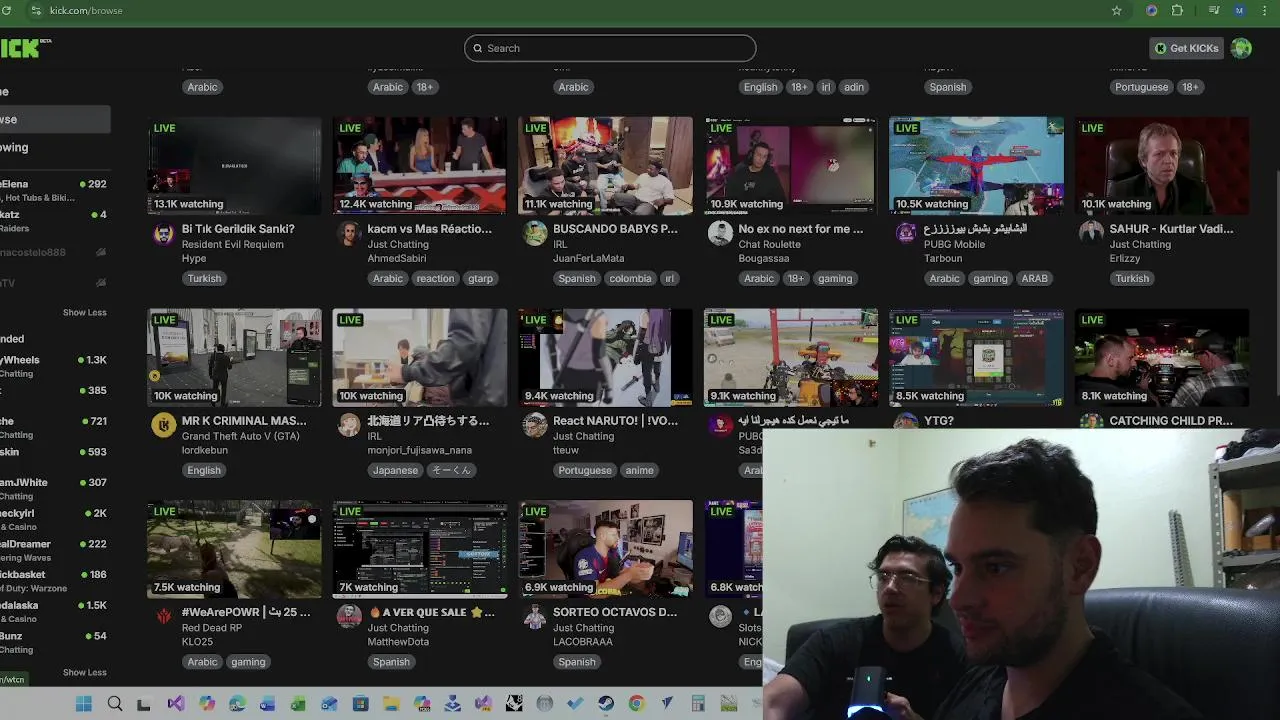The height and width of the screenshot is (720, 1280).
Task: Open the Hype streamer avatar
Action: pos(163,233)
